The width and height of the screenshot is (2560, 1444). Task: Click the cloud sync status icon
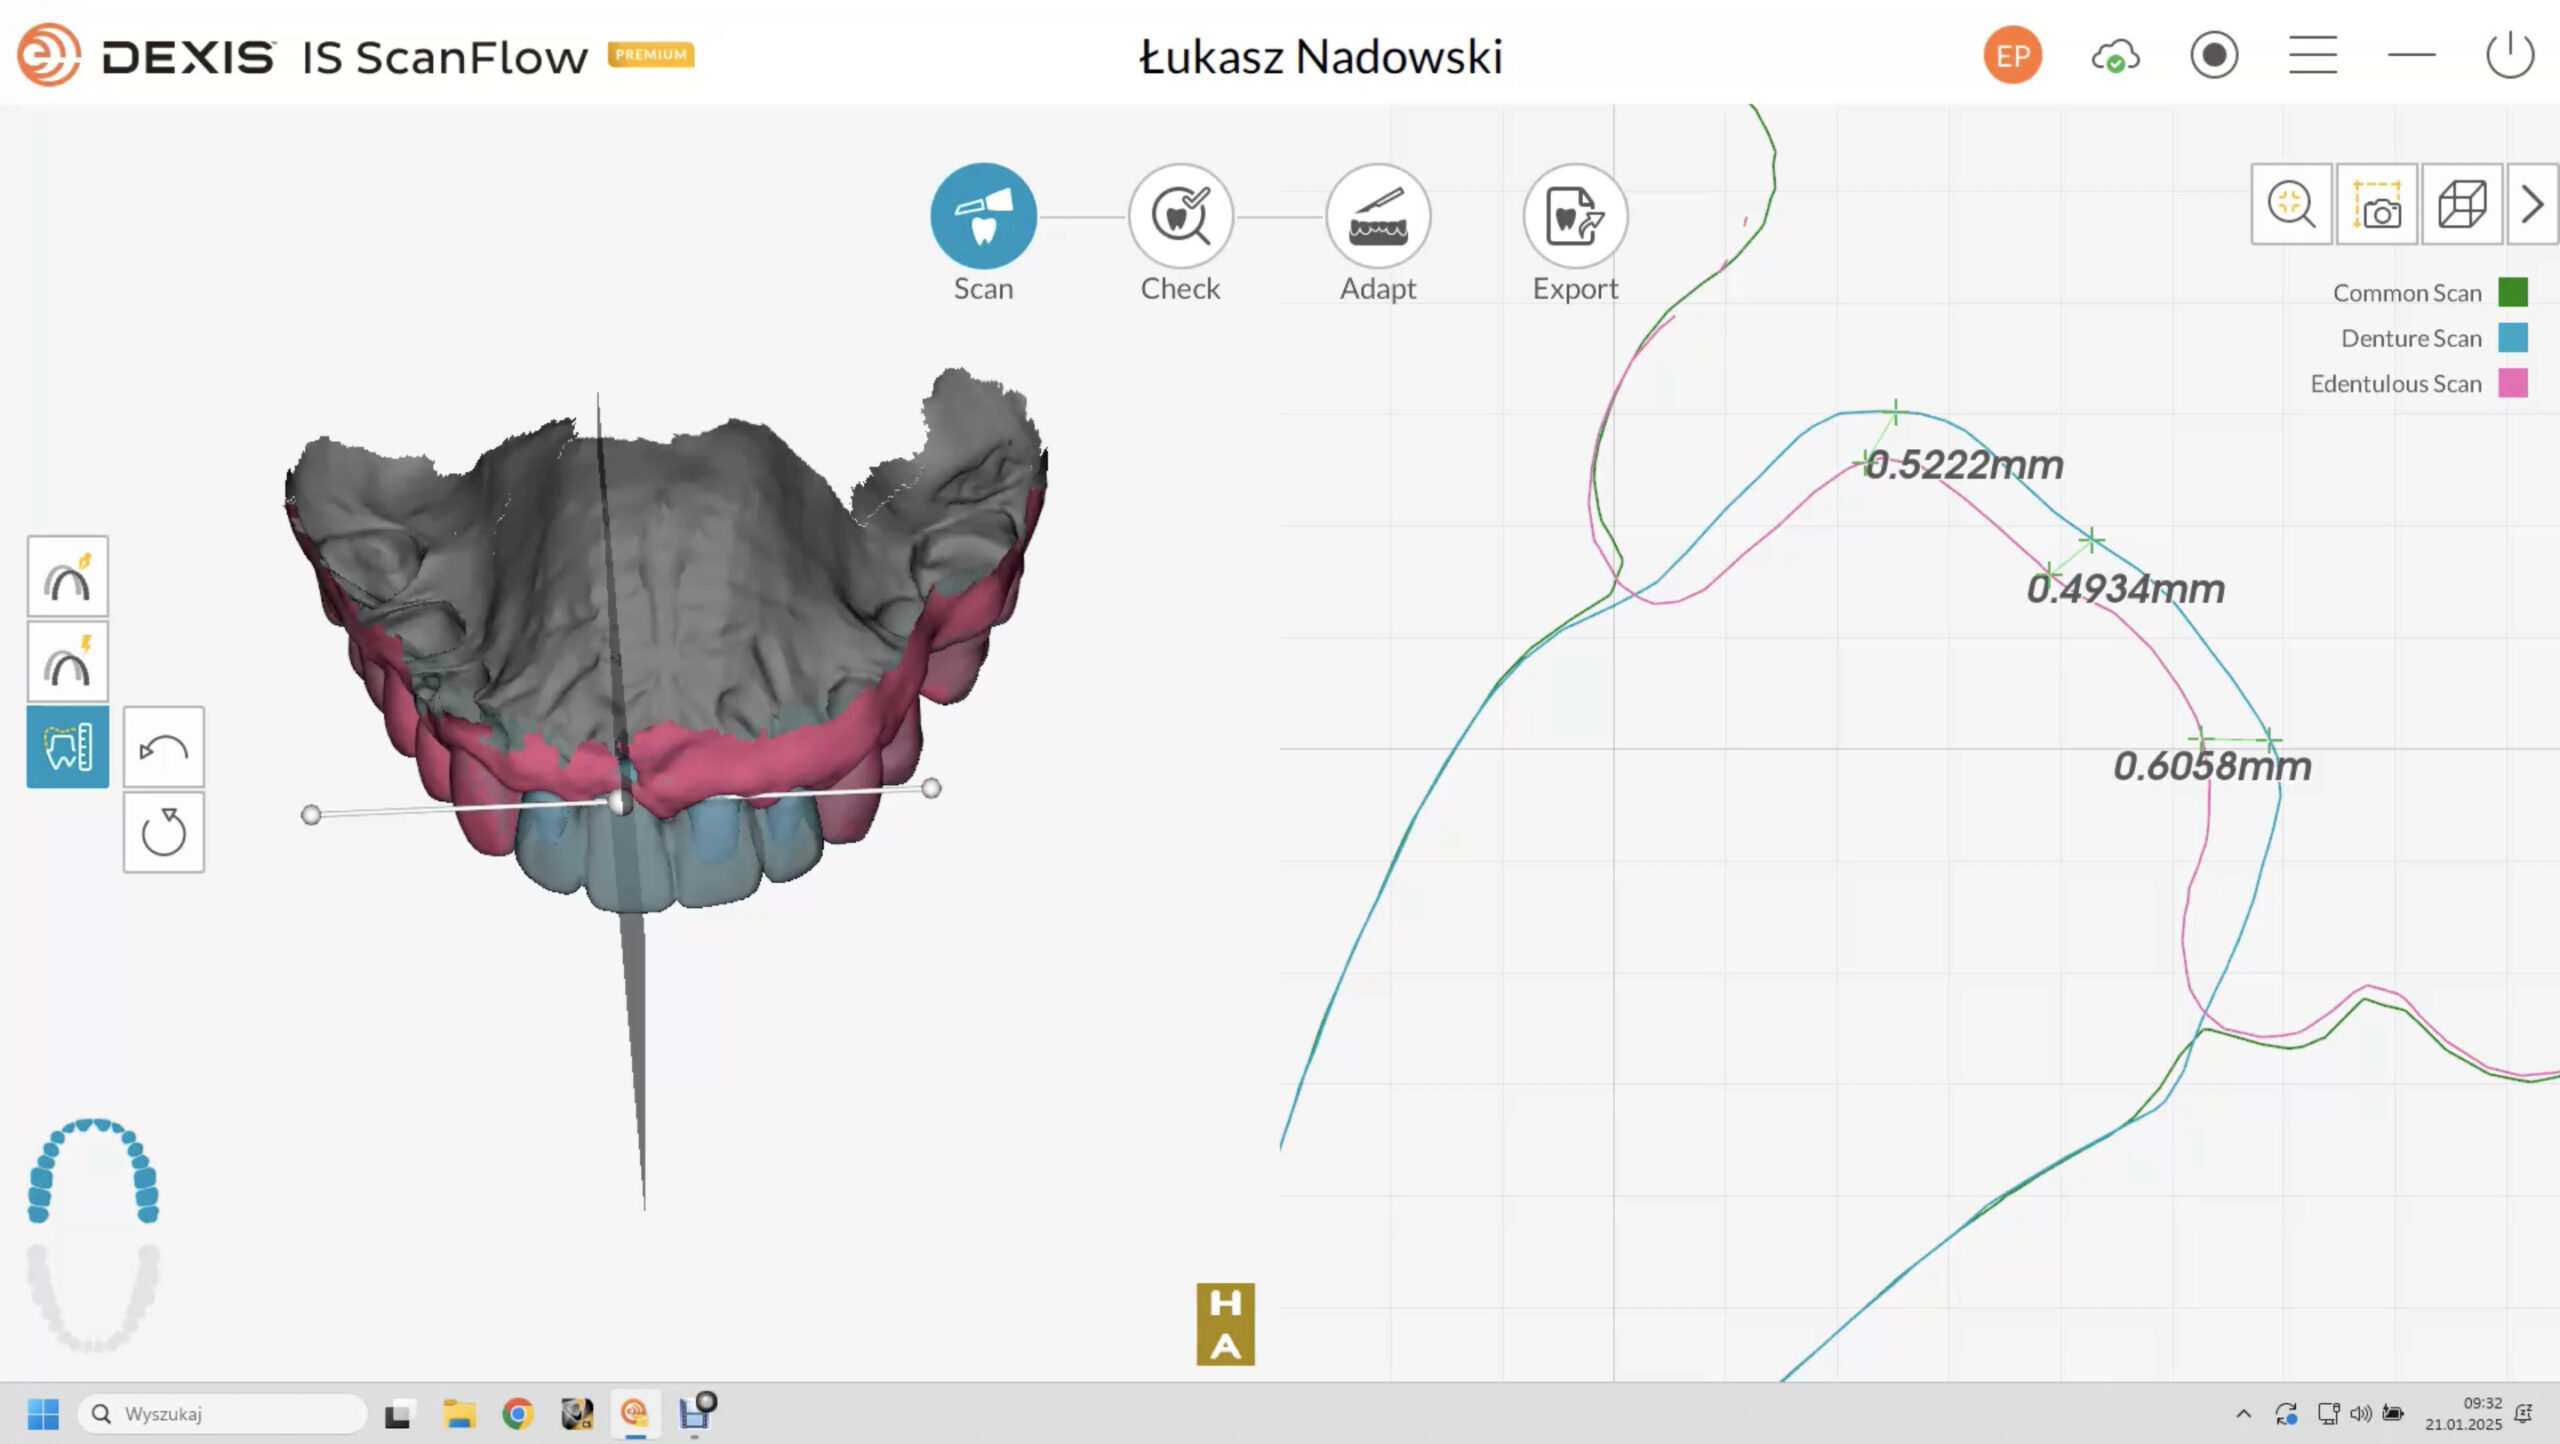pyautogui.click(x=2115, y=56)
